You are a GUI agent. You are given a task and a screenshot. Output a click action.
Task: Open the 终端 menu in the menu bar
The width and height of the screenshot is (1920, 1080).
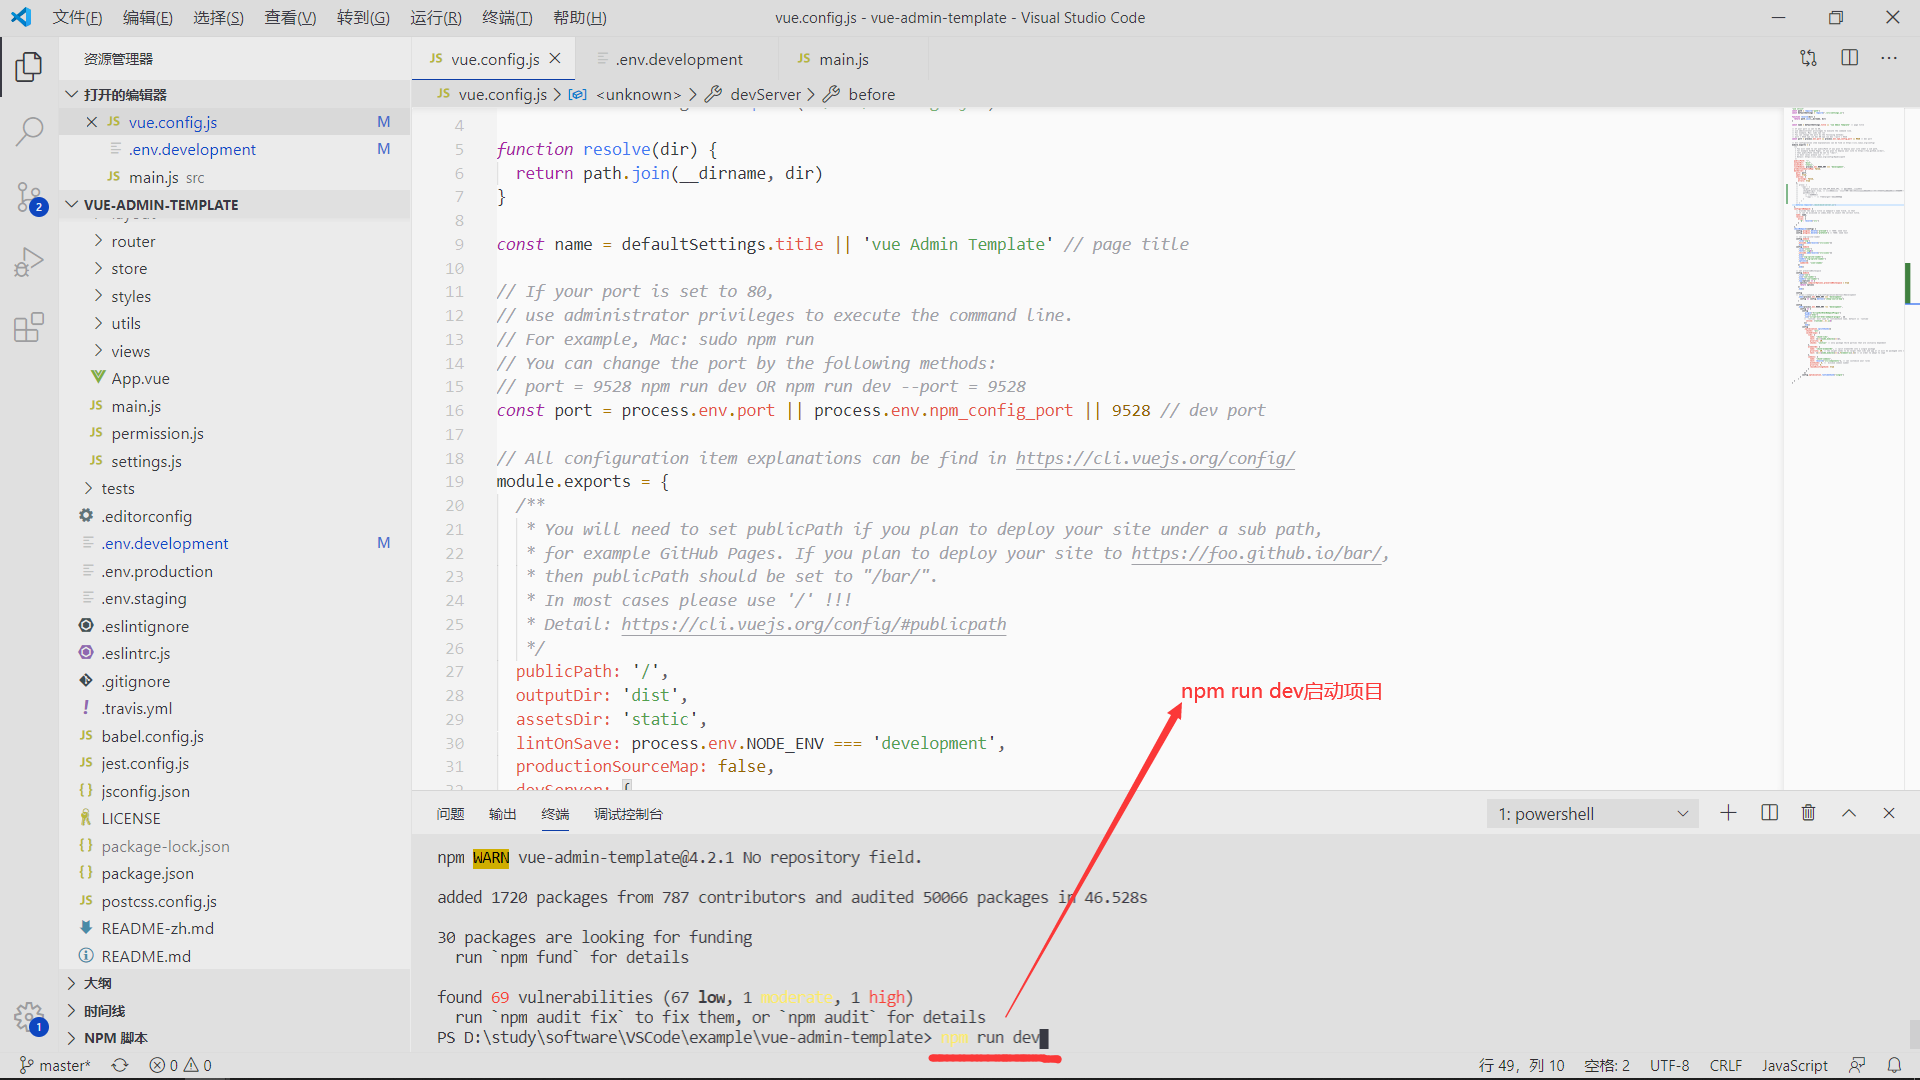[x=507, y=17]
